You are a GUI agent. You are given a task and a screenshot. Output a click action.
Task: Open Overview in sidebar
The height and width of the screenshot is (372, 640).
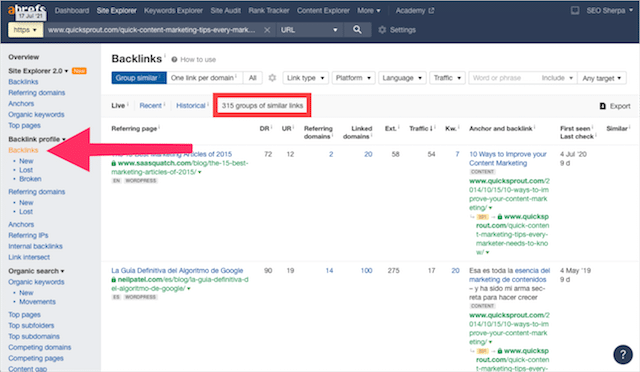tap(24, 57)
